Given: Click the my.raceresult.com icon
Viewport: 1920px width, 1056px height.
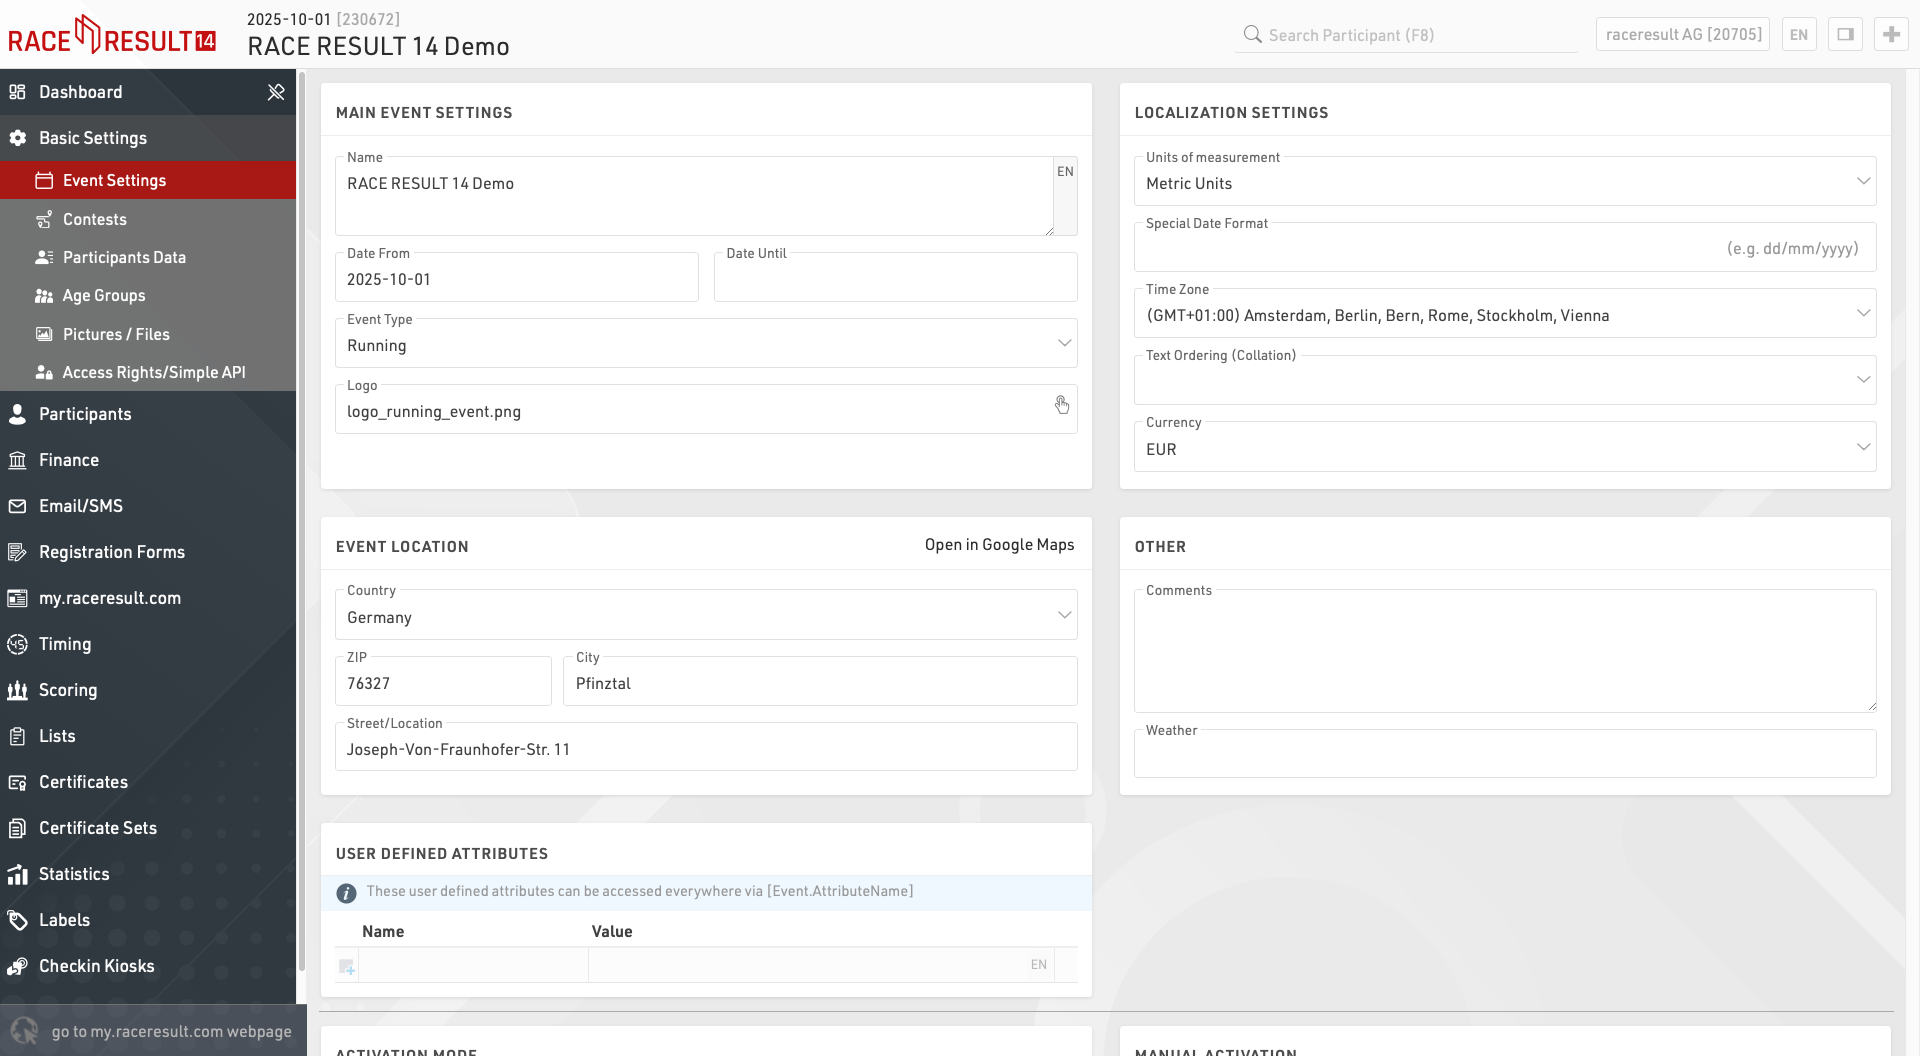Looking at the screenshot, I should tap(17, 598).
